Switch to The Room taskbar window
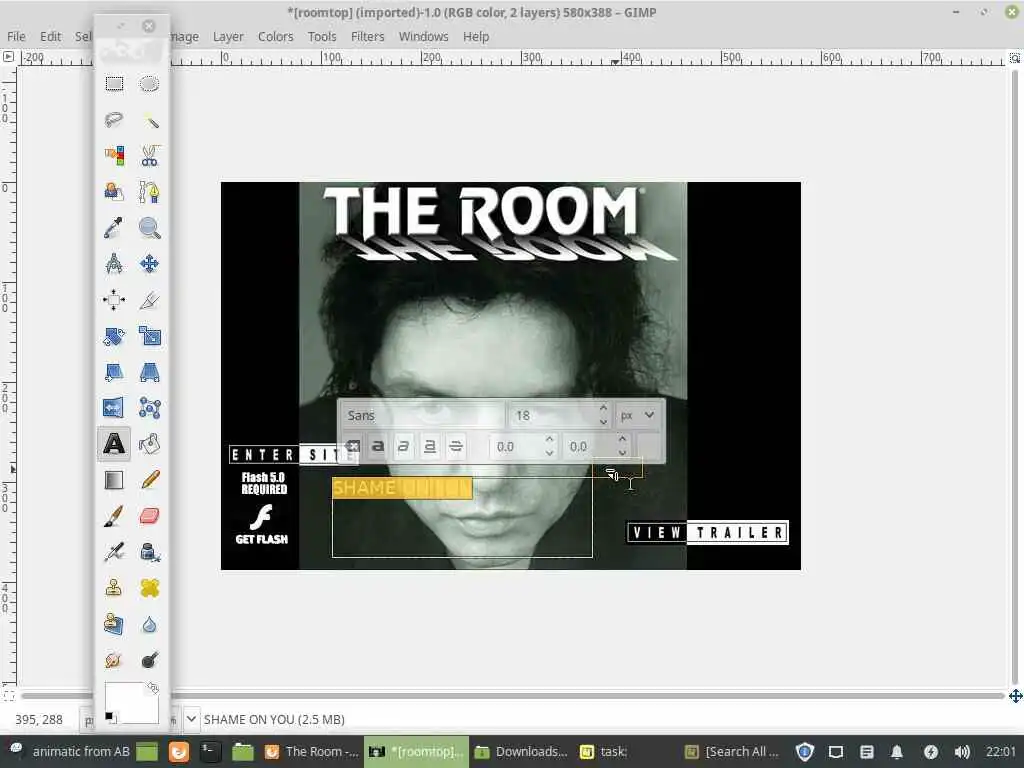Screen dimensions: 1024x768 point(312,752)
